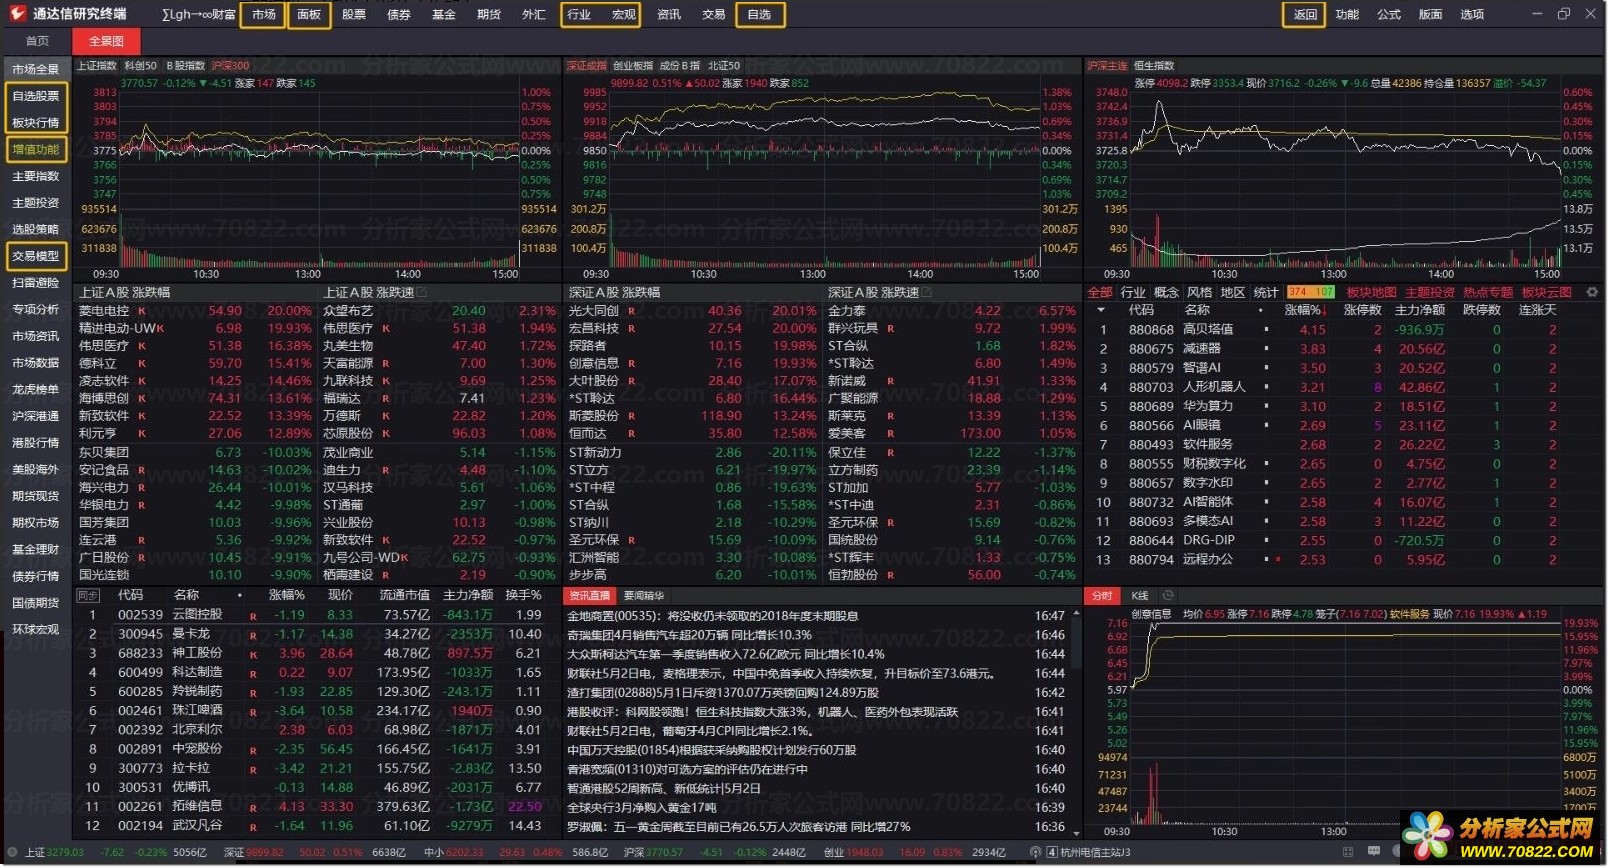Click the news feed scrollbar down arrow

[1076, 832]
